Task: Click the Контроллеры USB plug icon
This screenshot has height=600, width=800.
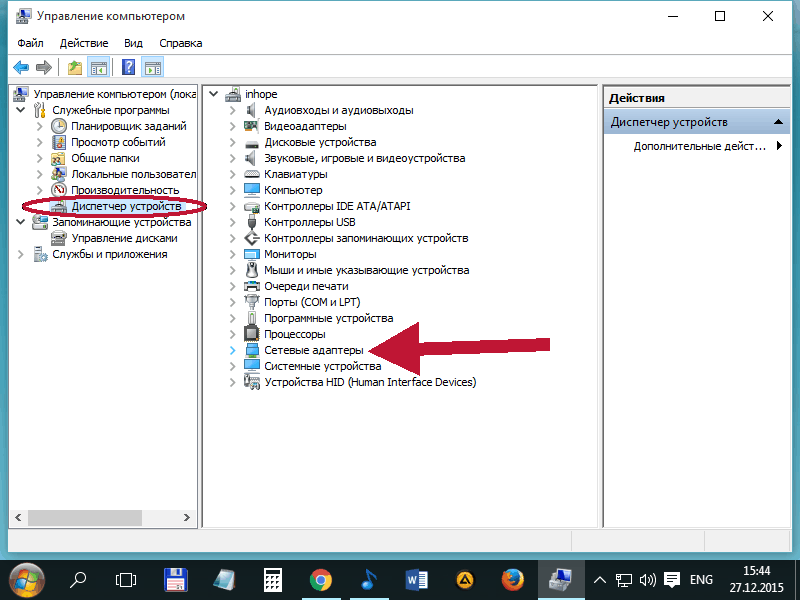Action: tap(252, 222)
